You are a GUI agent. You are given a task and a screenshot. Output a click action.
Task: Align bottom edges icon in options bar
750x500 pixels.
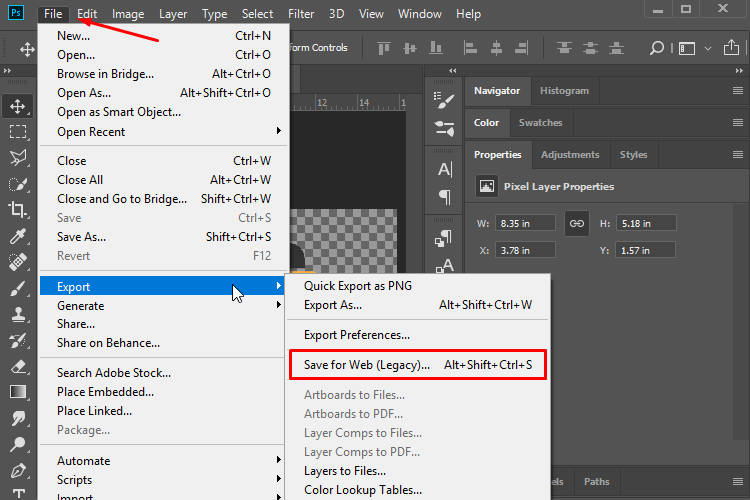point(436,48)
